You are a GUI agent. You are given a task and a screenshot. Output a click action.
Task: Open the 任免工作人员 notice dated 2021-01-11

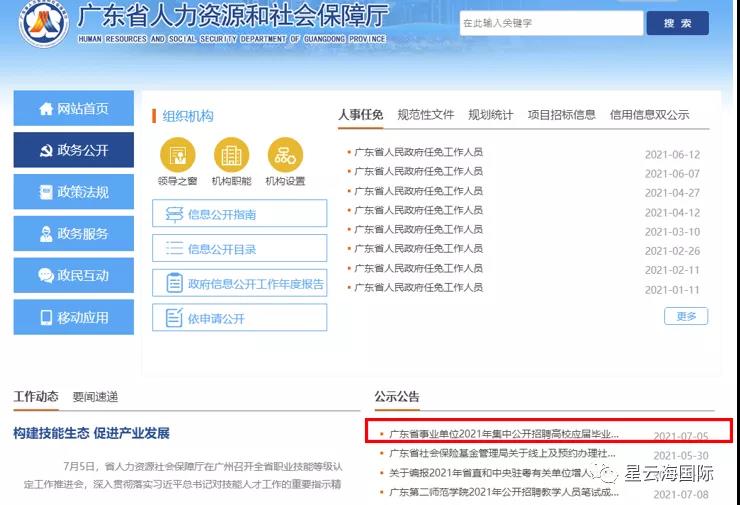click(x=419, y=287)
